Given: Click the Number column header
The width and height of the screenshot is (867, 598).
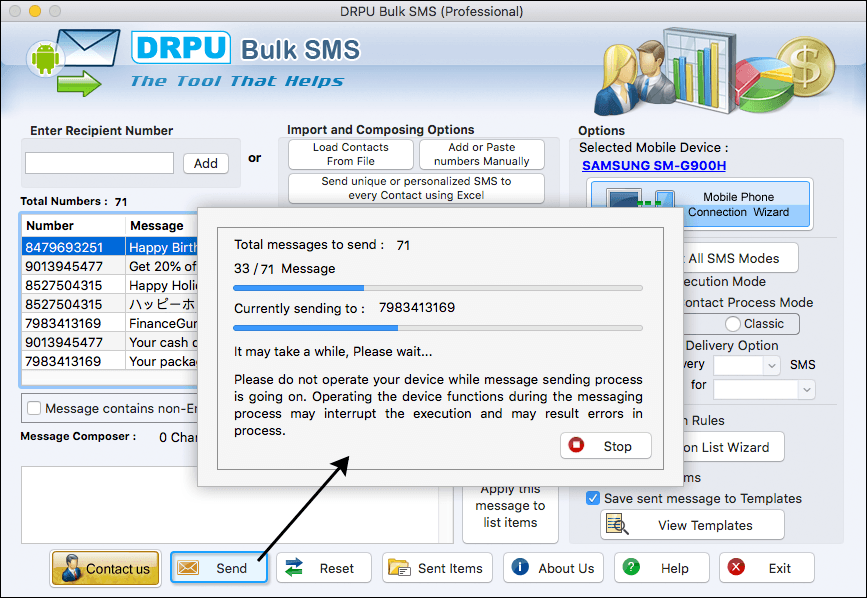Looking at the screenshot, I should coord(74,225).
